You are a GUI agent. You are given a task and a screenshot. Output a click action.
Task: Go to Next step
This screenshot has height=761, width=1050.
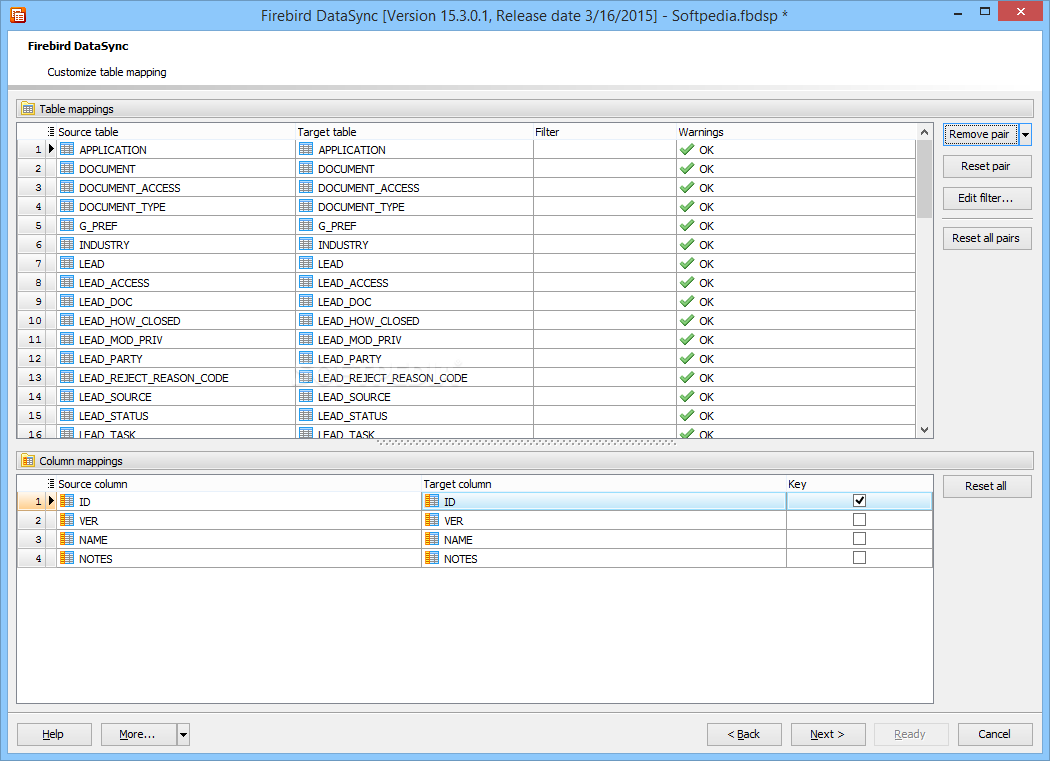tap(828, 734)
